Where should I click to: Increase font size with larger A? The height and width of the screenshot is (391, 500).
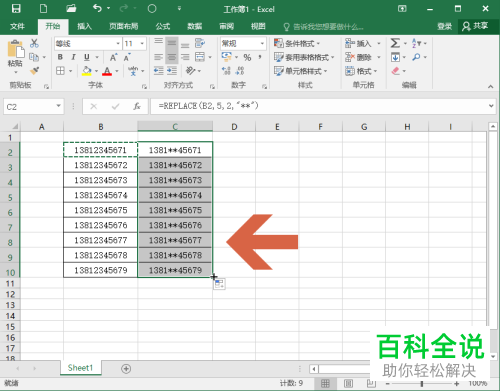114,57
